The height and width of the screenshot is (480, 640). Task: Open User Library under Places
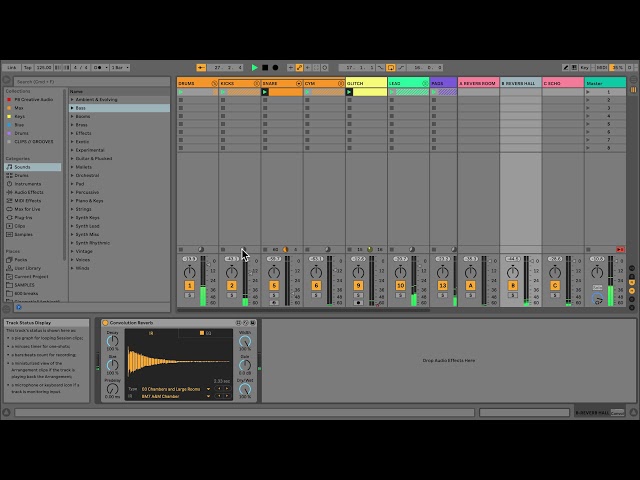pos(27,268)
